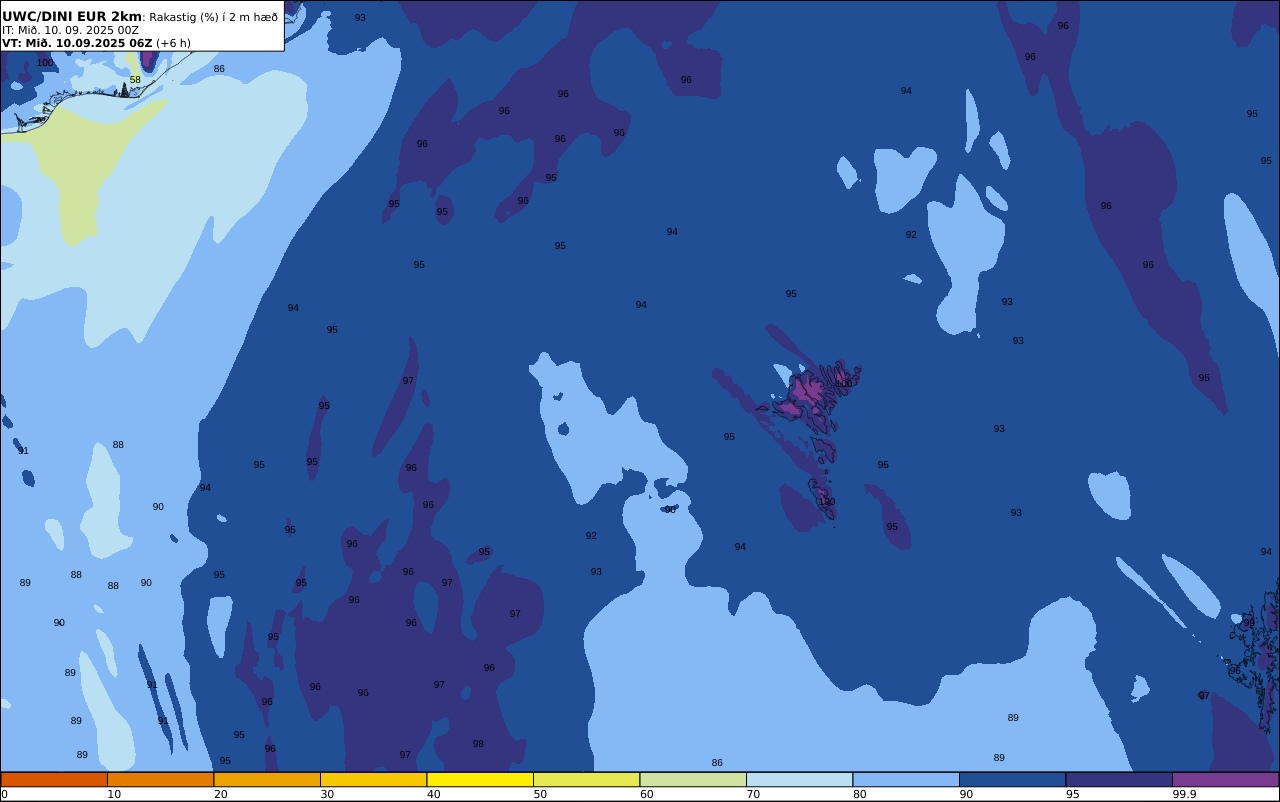Click the dark orange 0–10 legend swatch
1280x802 pixels.
(54, 779)
